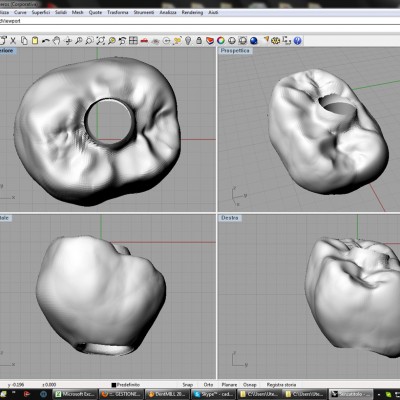Click Registra storia in status bar
400x400 pixels.
coord(281,384)
